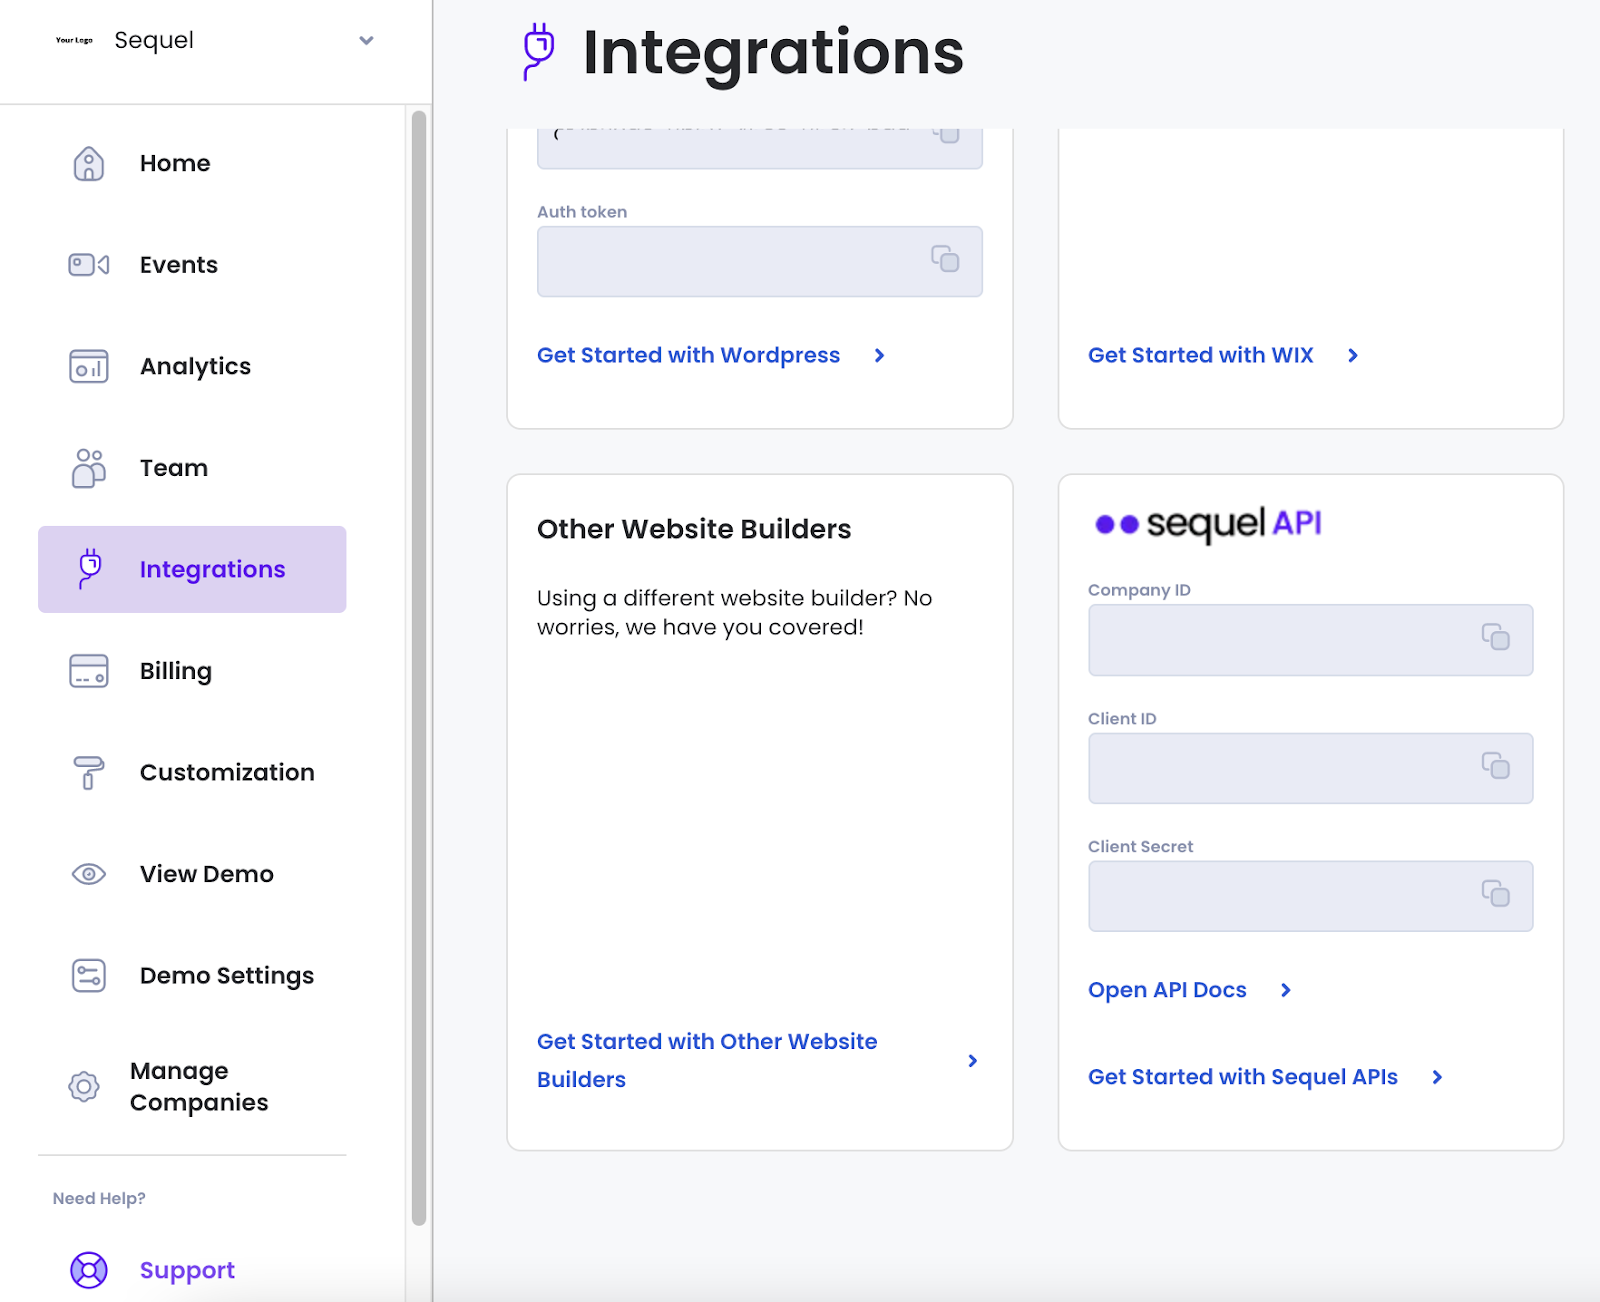Open Manage Companies in sidebar
The height and width of the screenshot is (1302, 1600).
(199, 1086)
